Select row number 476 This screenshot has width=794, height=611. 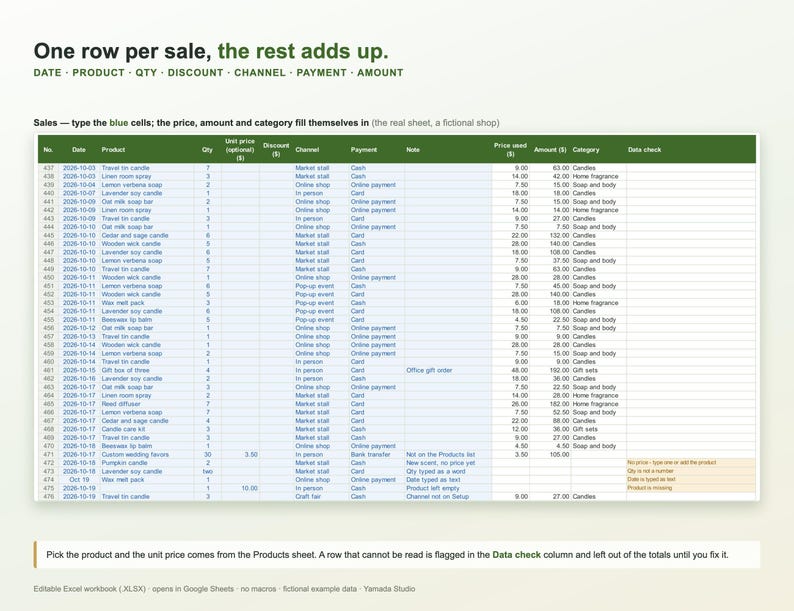point(49,497)
